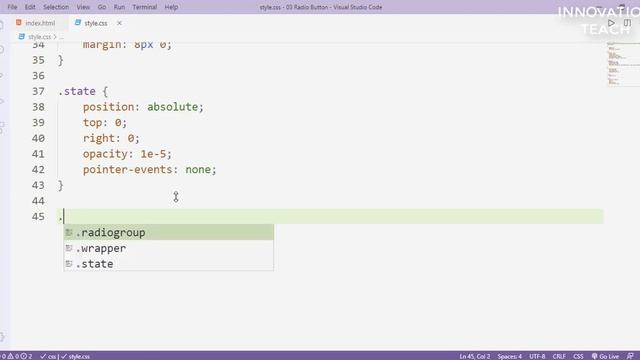The width and height of the screenshot is (640, 360).
Task: Open the Terminal menu
Action: [x=144, y=7]
